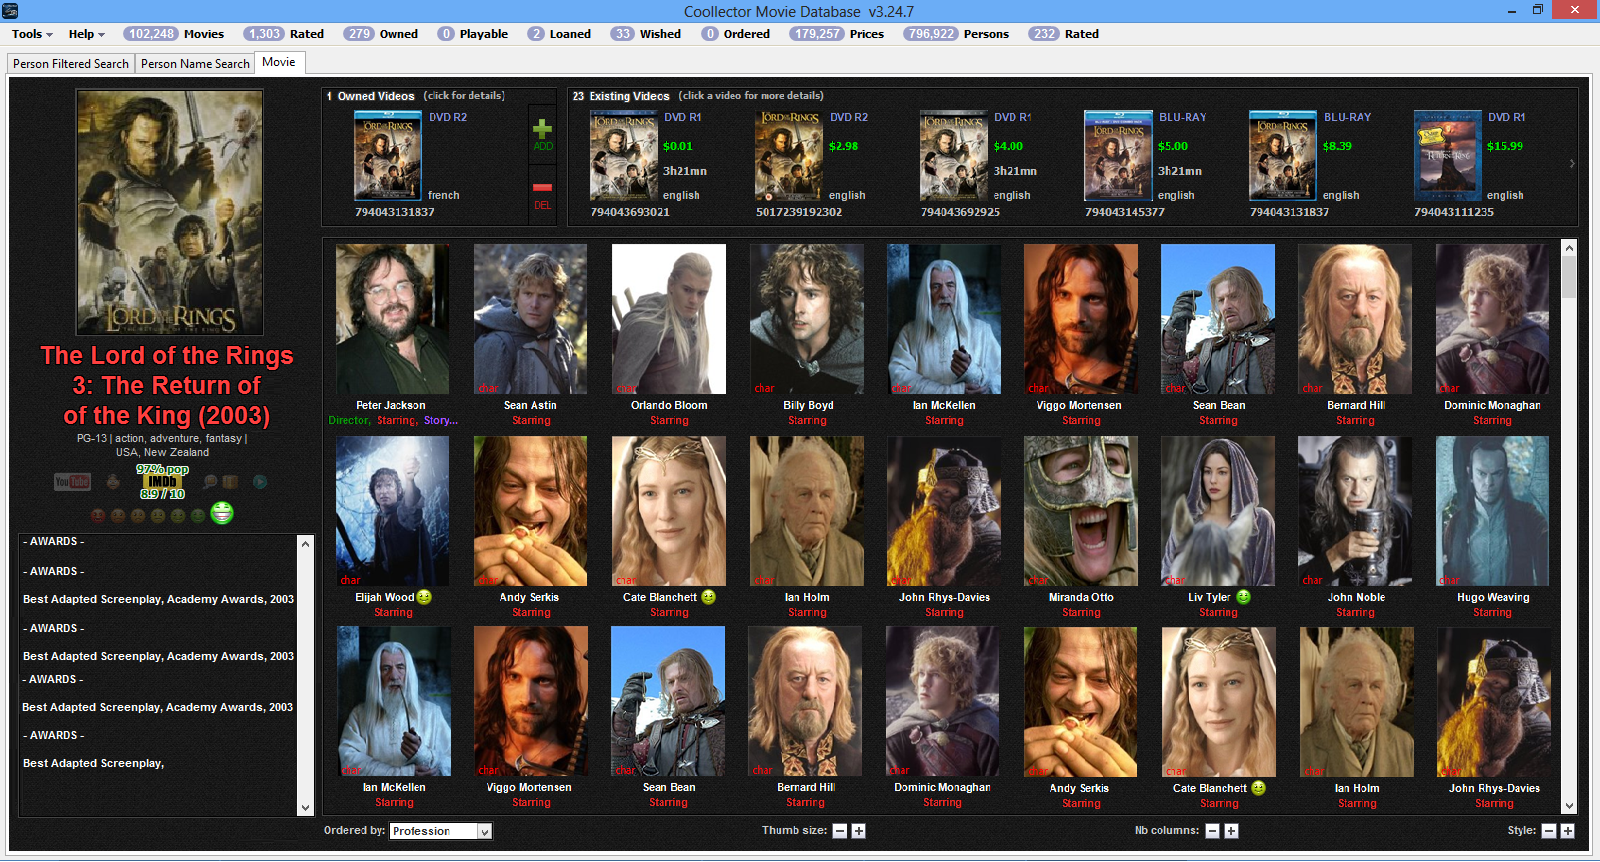Viewport: 1600px width, 862px height.
Task: Click the speech bubble comment icon
Action: tap(210, 482)
